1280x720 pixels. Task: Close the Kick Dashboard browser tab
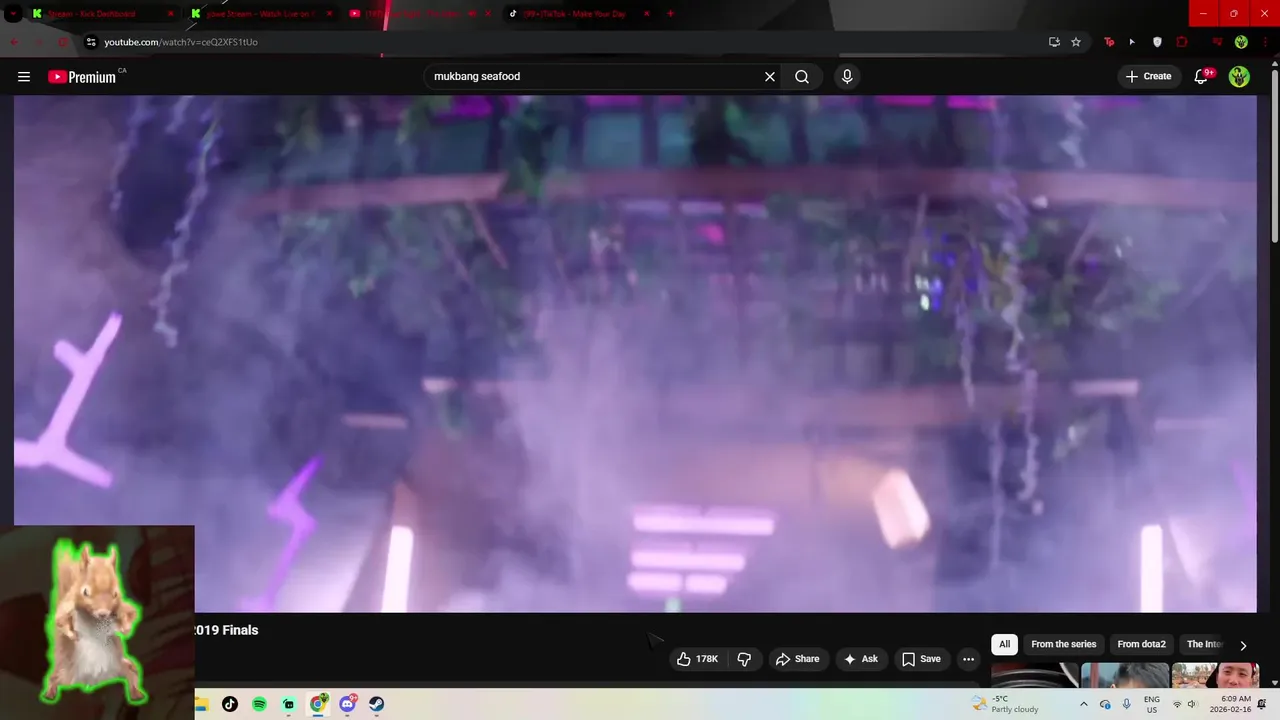click(x=170, y=14)
